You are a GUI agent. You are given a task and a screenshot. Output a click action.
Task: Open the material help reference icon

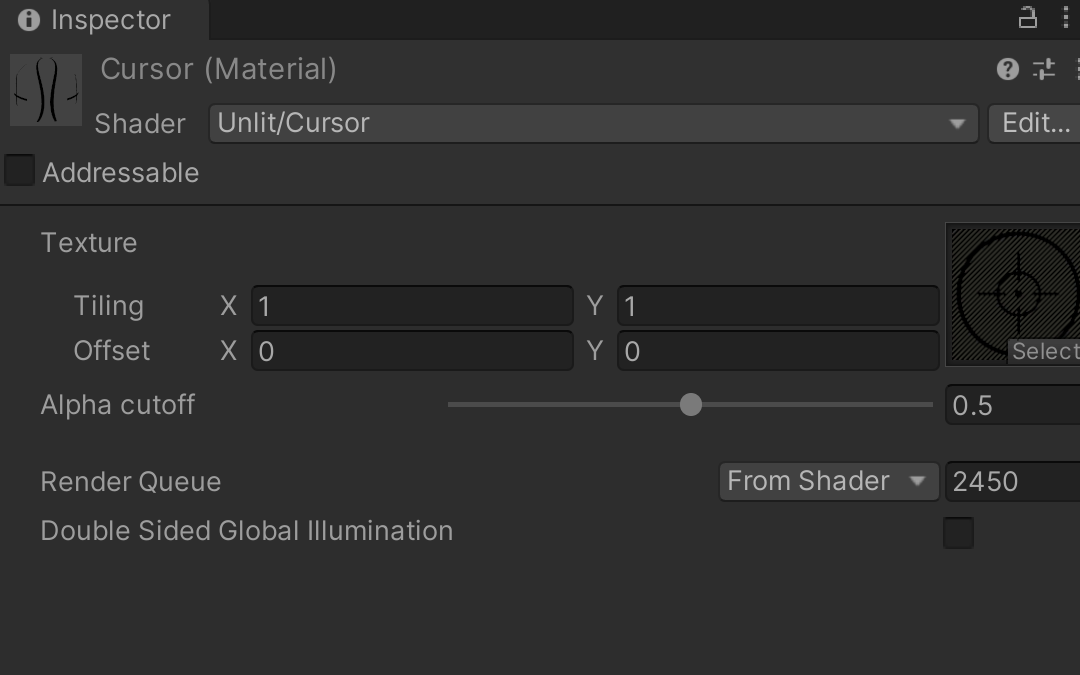(x=1008, y=69)
